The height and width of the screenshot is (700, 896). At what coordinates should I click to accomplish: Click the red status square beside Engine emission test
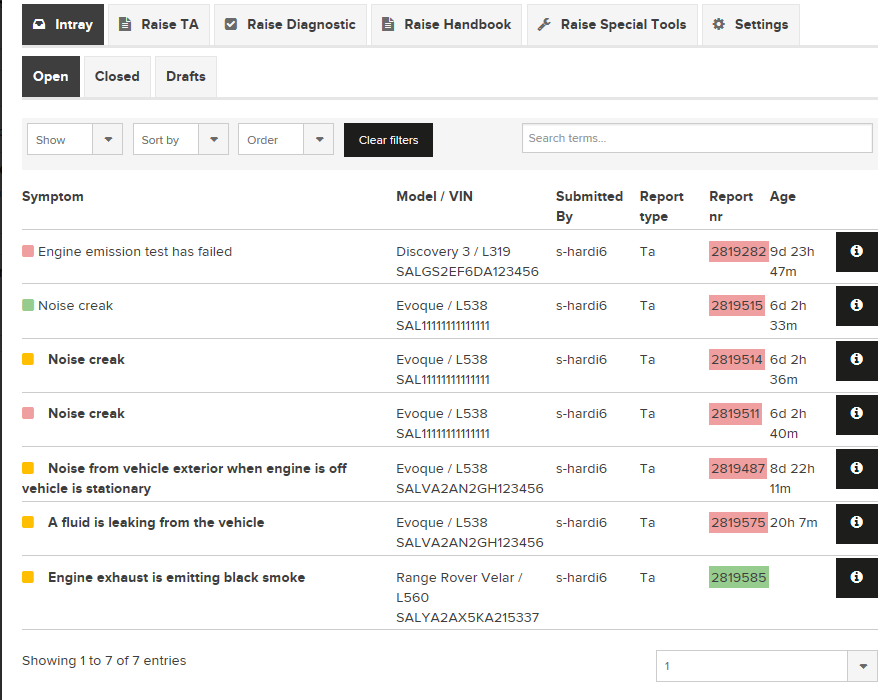(x=28, y=251)
